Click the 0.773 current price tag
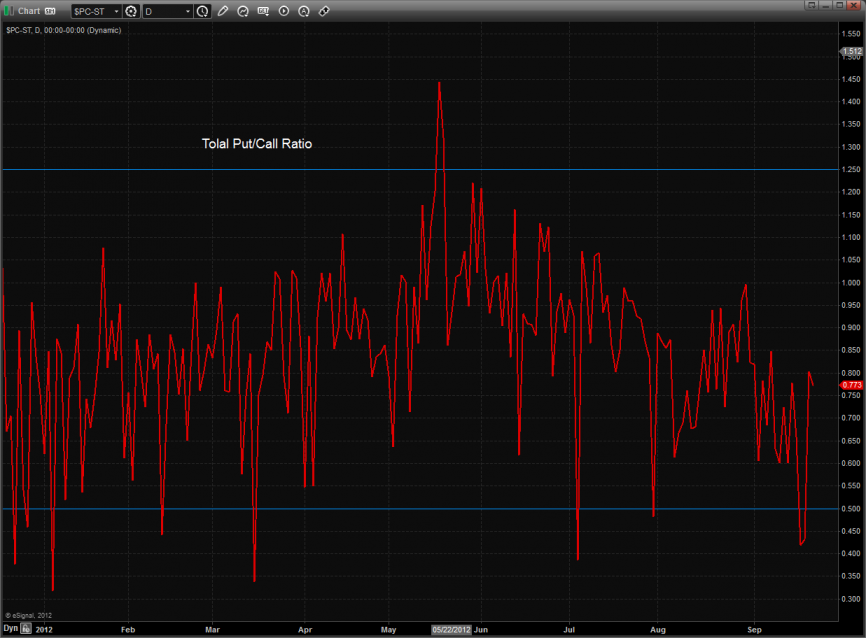 coord(852,385)
